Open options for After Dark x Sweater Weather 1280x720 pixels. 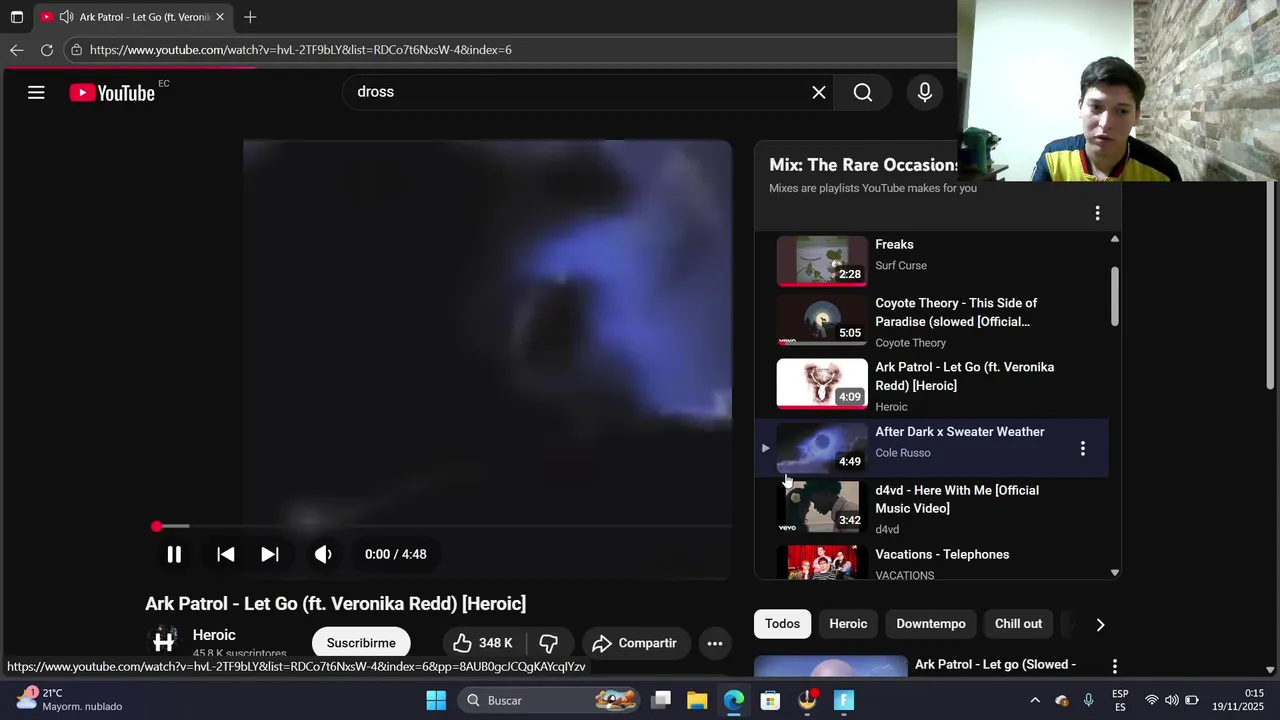pyautogui.click(x=1082, y=449)
